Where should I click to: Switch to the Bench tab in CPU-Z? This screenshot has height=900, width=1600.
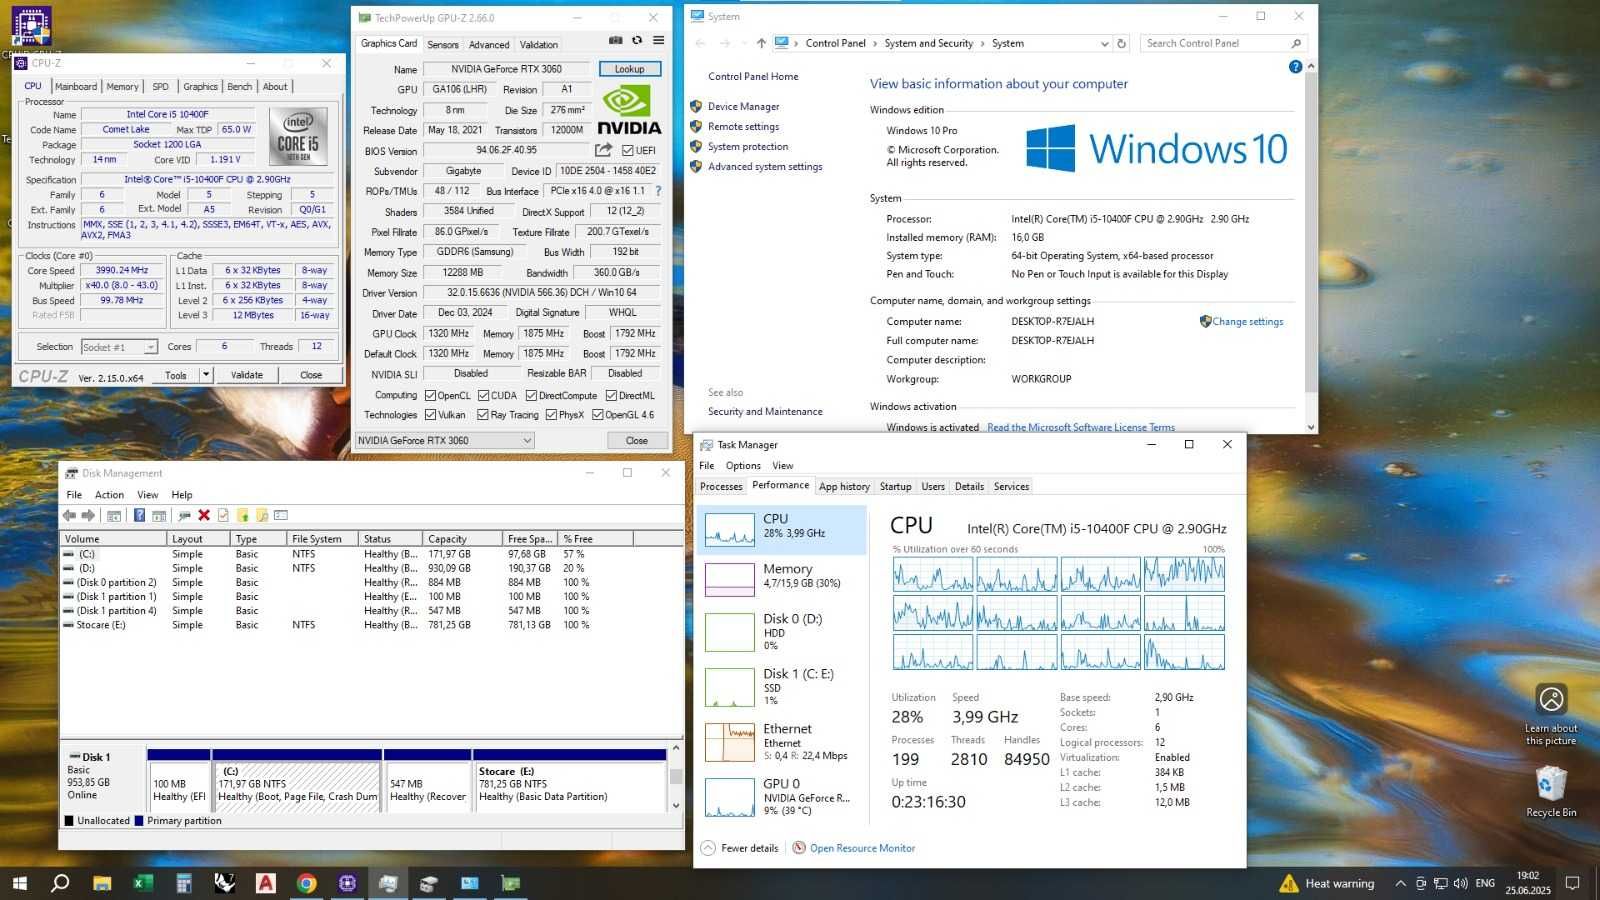pos(240,87)
